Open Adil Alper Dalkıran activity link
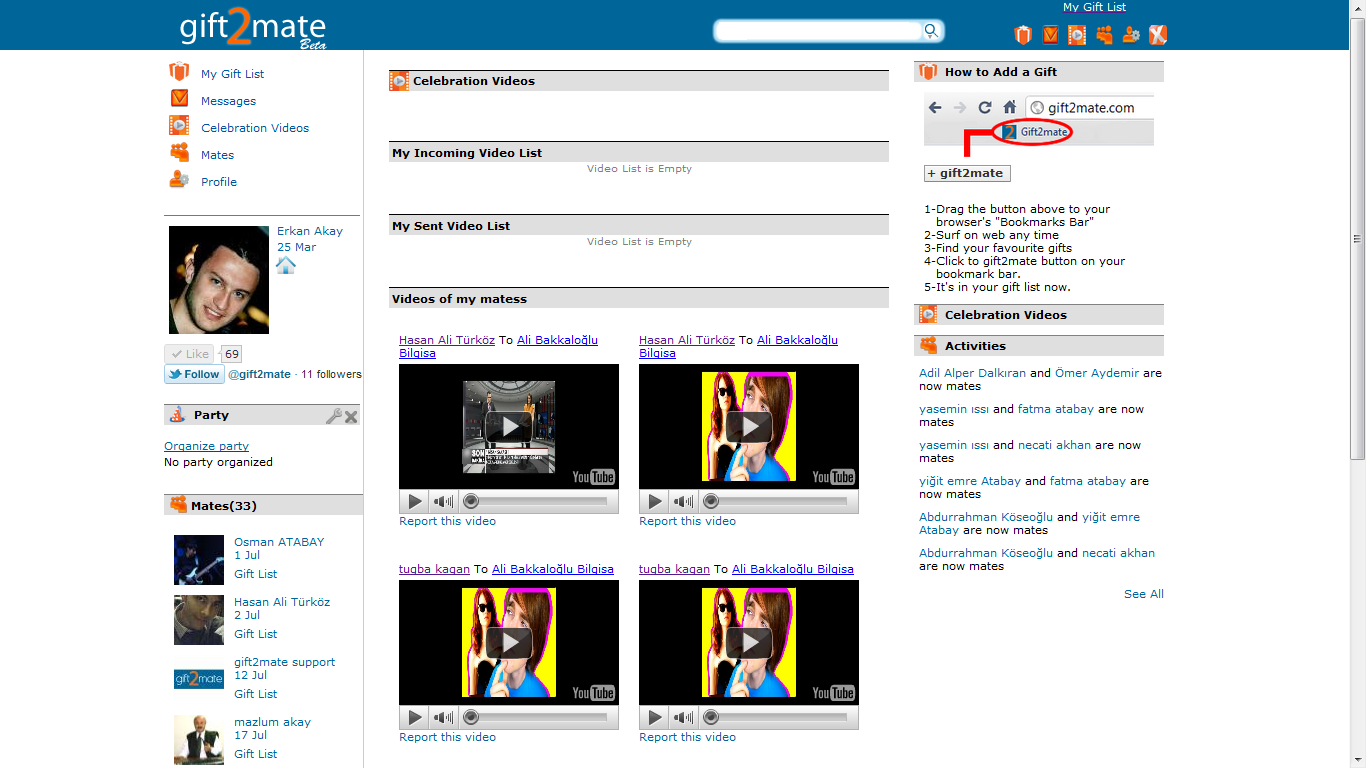The height and width of the screenshot is (768, 1366). 972,373
